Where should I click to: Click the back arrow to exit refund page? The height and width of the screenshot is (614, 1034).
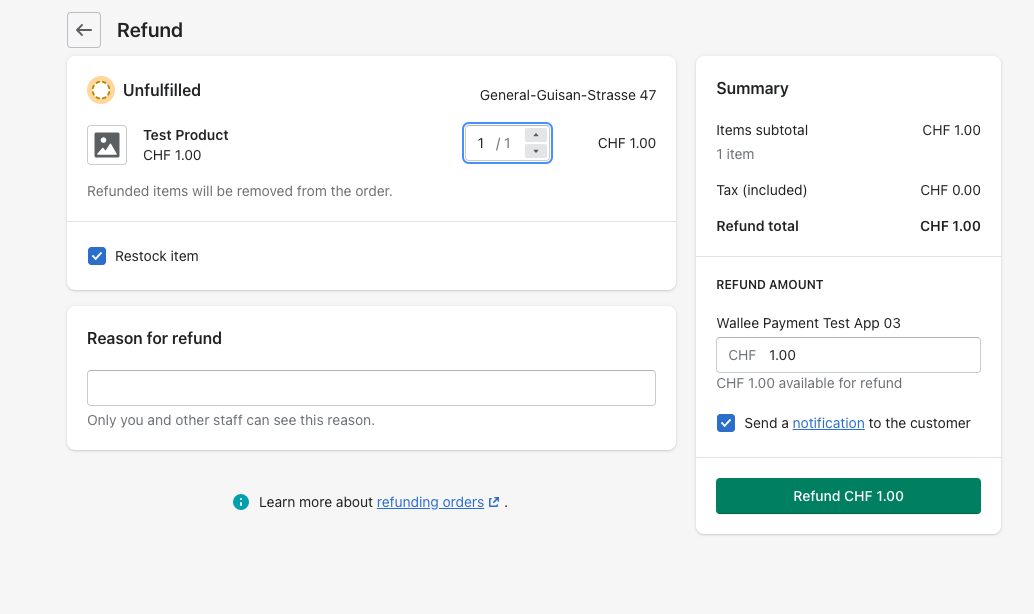pyautogui.click(x=84, y=30)
